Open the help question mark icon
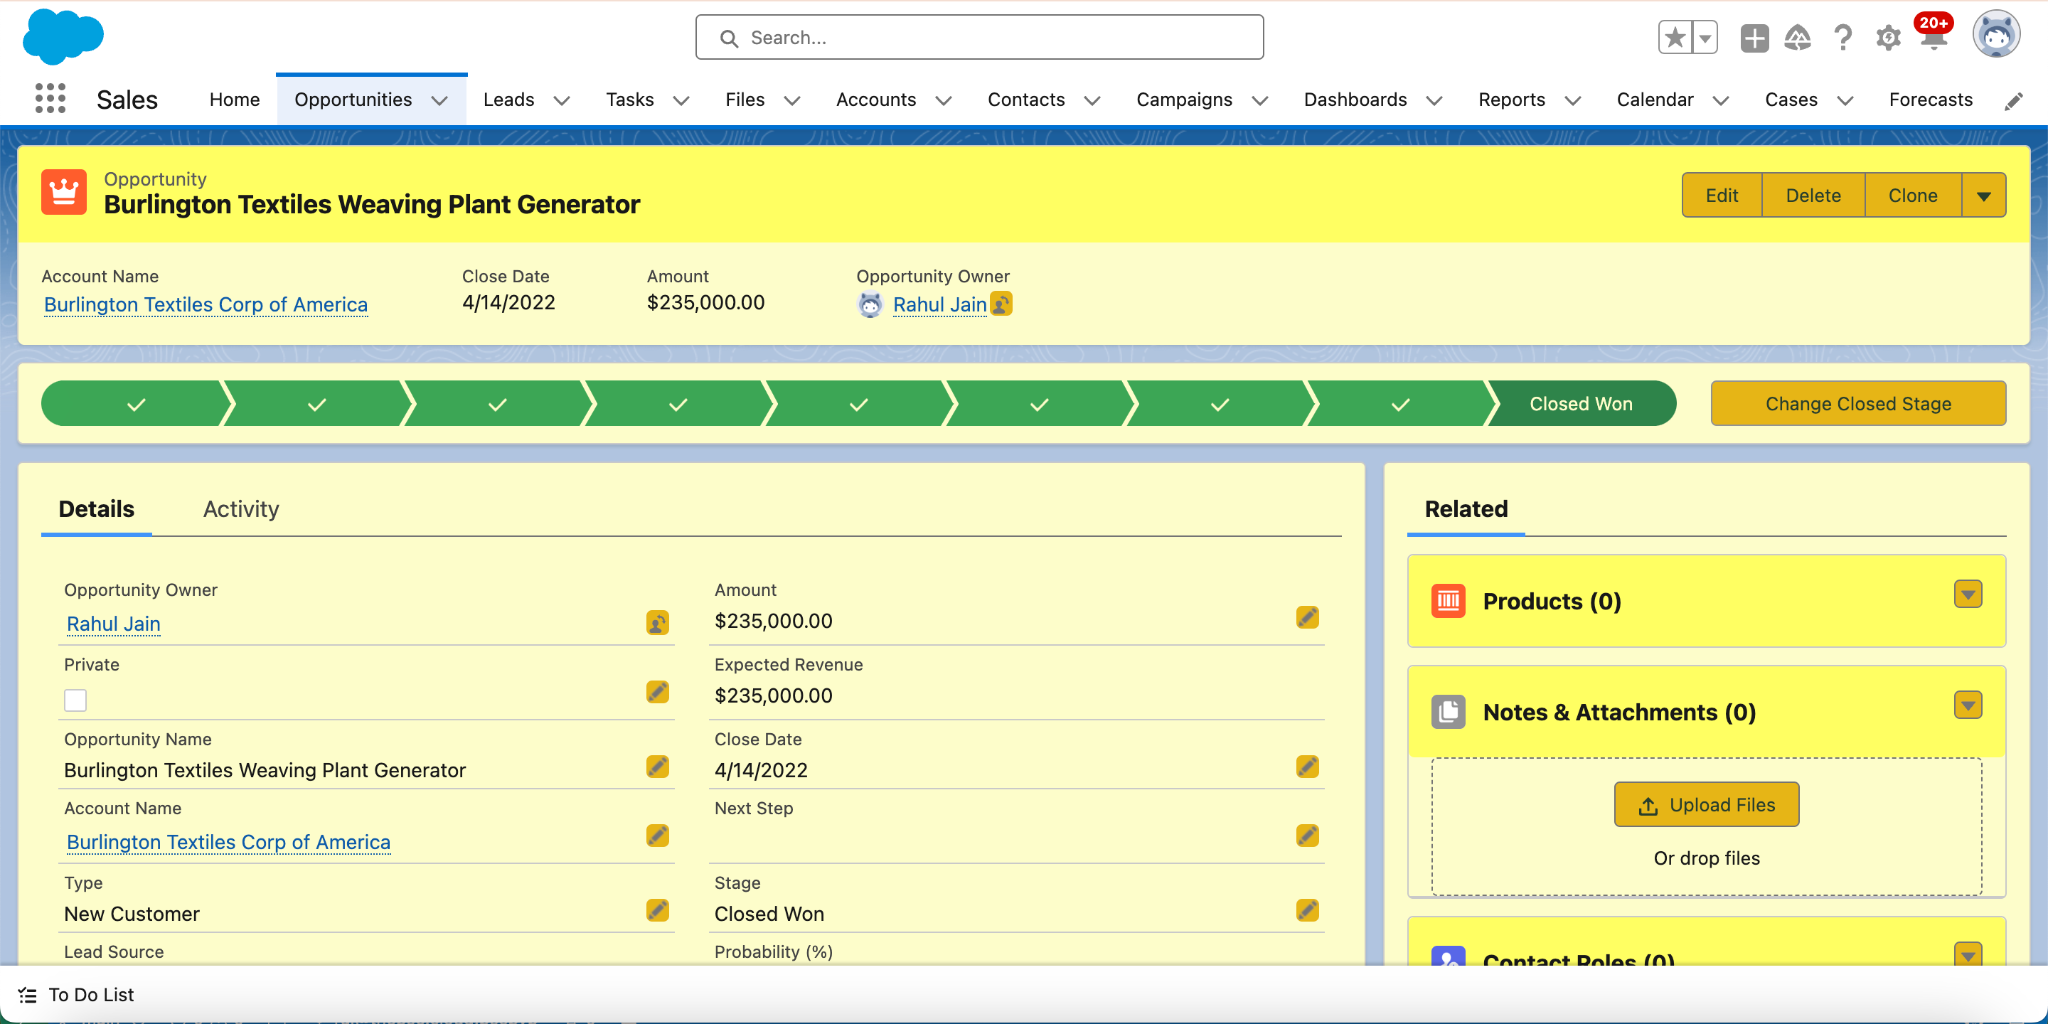This screenshot has width=2048, height=1024. tap(1842, 38)
